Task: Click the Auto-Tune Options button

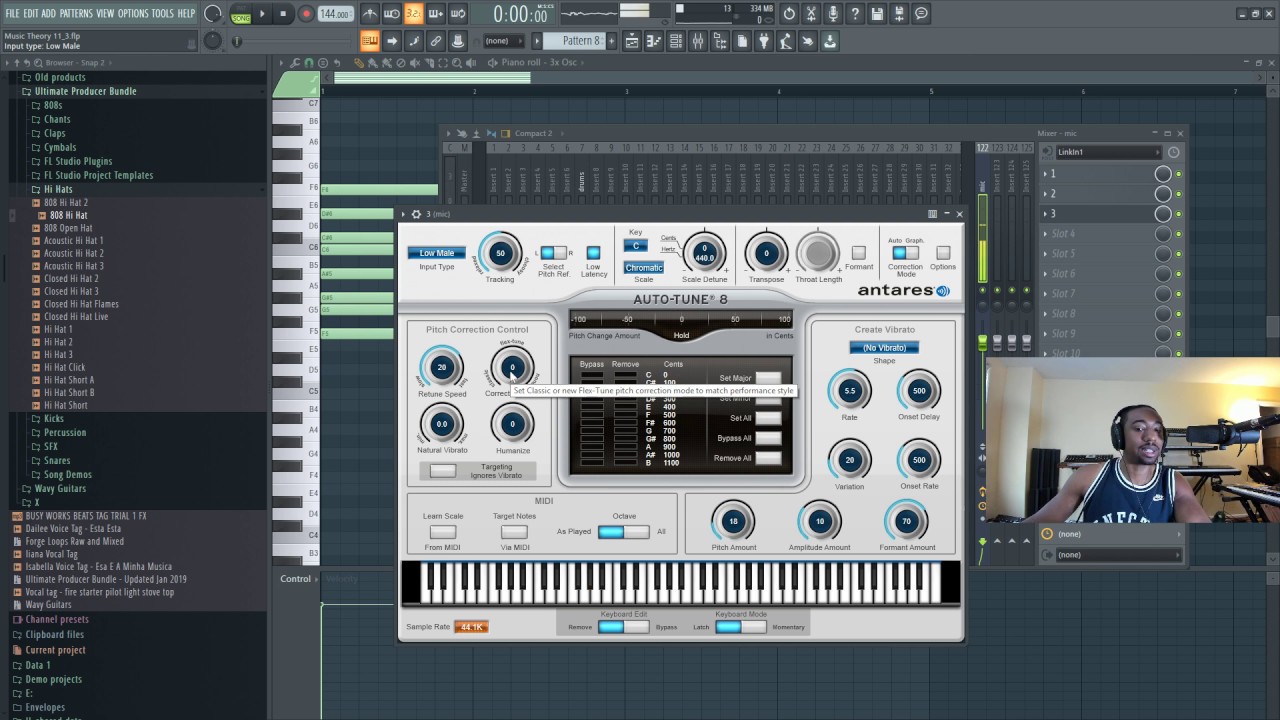Action: click(943, 253)
